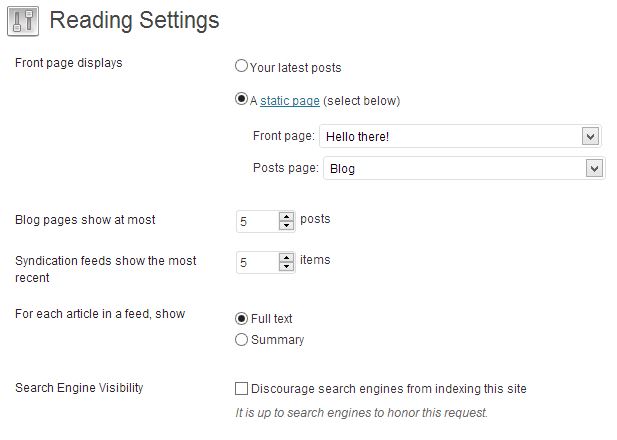Select 'A static page' radio option
Viewport: 617px width, 440px height.
(x=241, y=99)
